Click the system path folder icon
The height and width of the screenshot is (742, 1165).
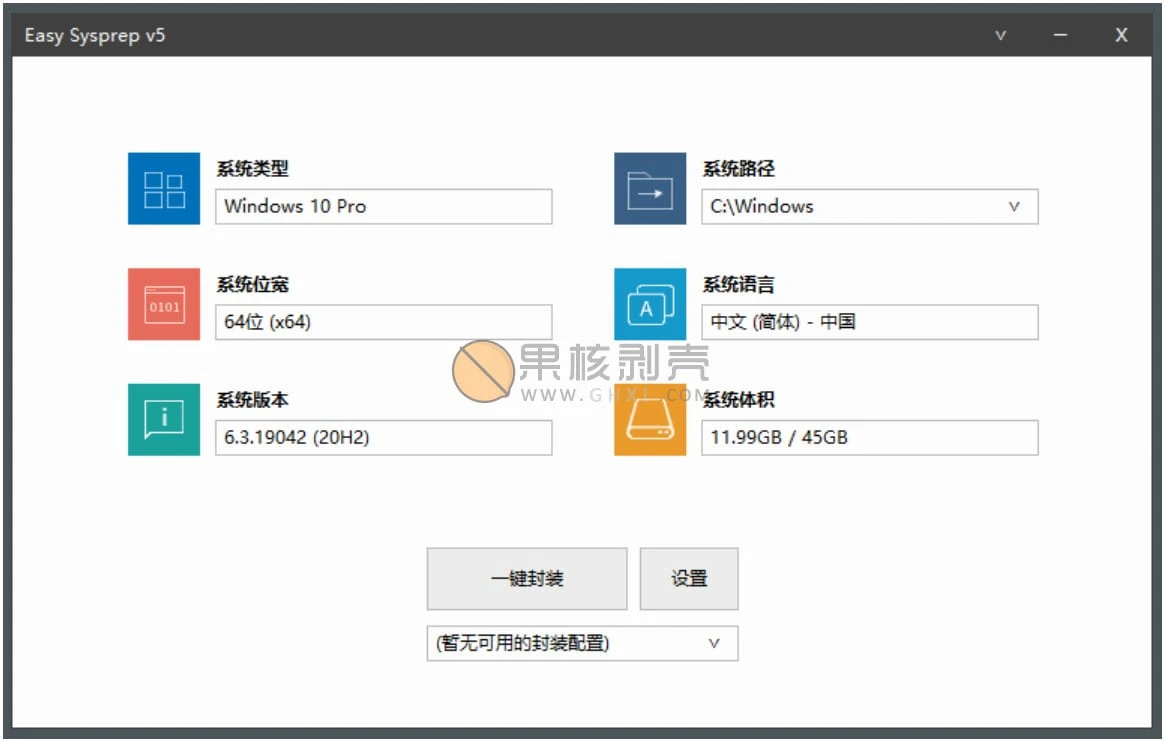(x=650, y=189)
